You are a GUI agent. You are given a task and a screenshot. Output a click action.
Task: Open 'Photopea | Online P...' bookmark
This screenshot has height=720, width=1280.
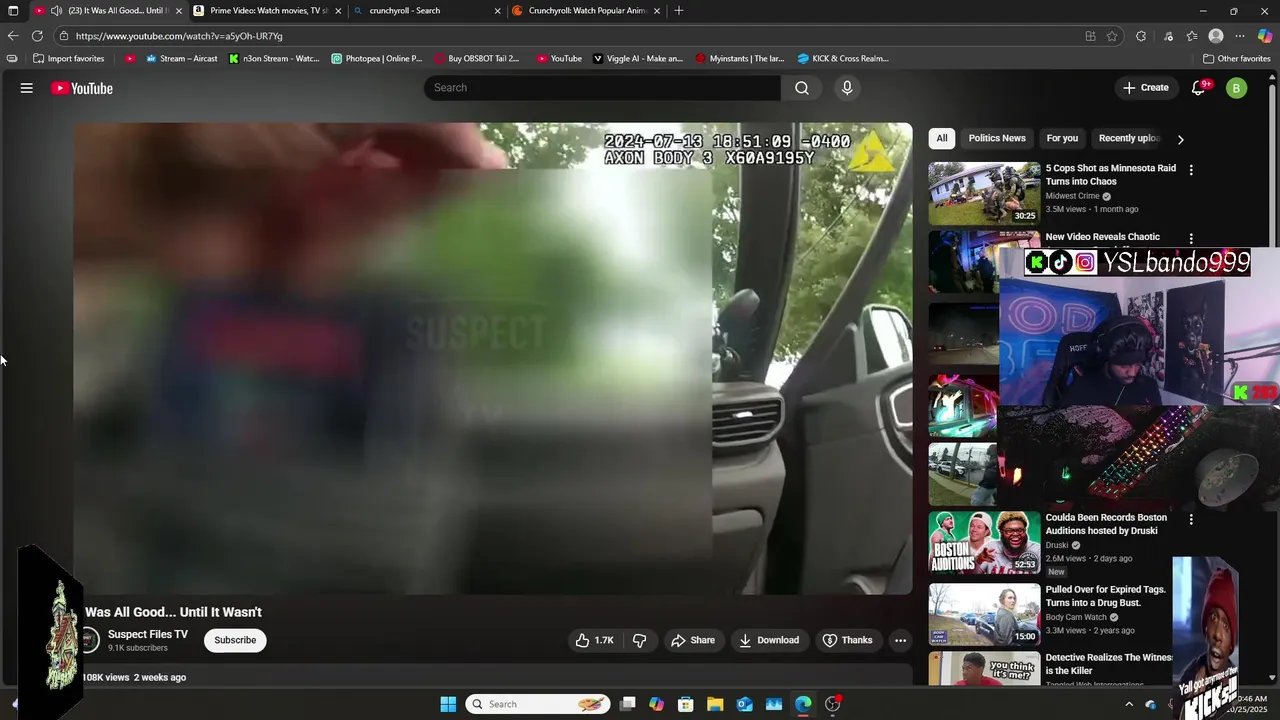pyautogui.click(x=377, y=58)
